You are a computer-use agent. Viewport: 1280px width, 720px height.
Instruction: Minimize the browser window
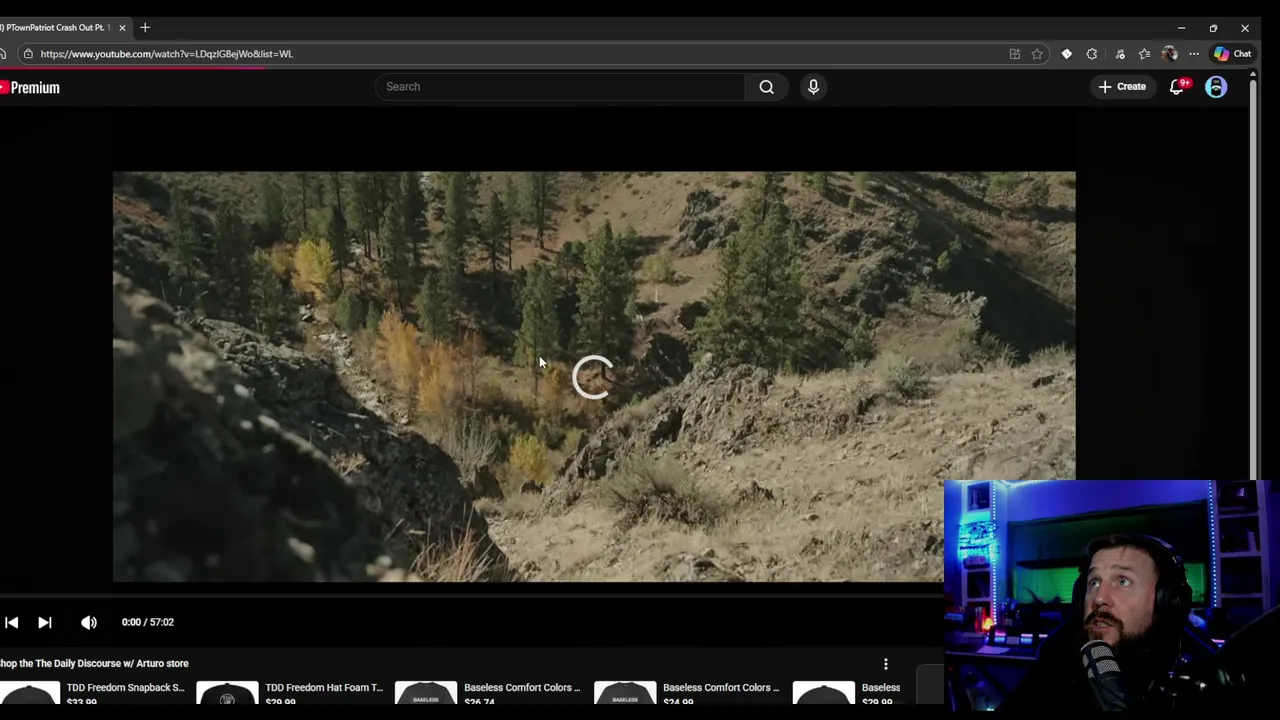coord(1181,28)
